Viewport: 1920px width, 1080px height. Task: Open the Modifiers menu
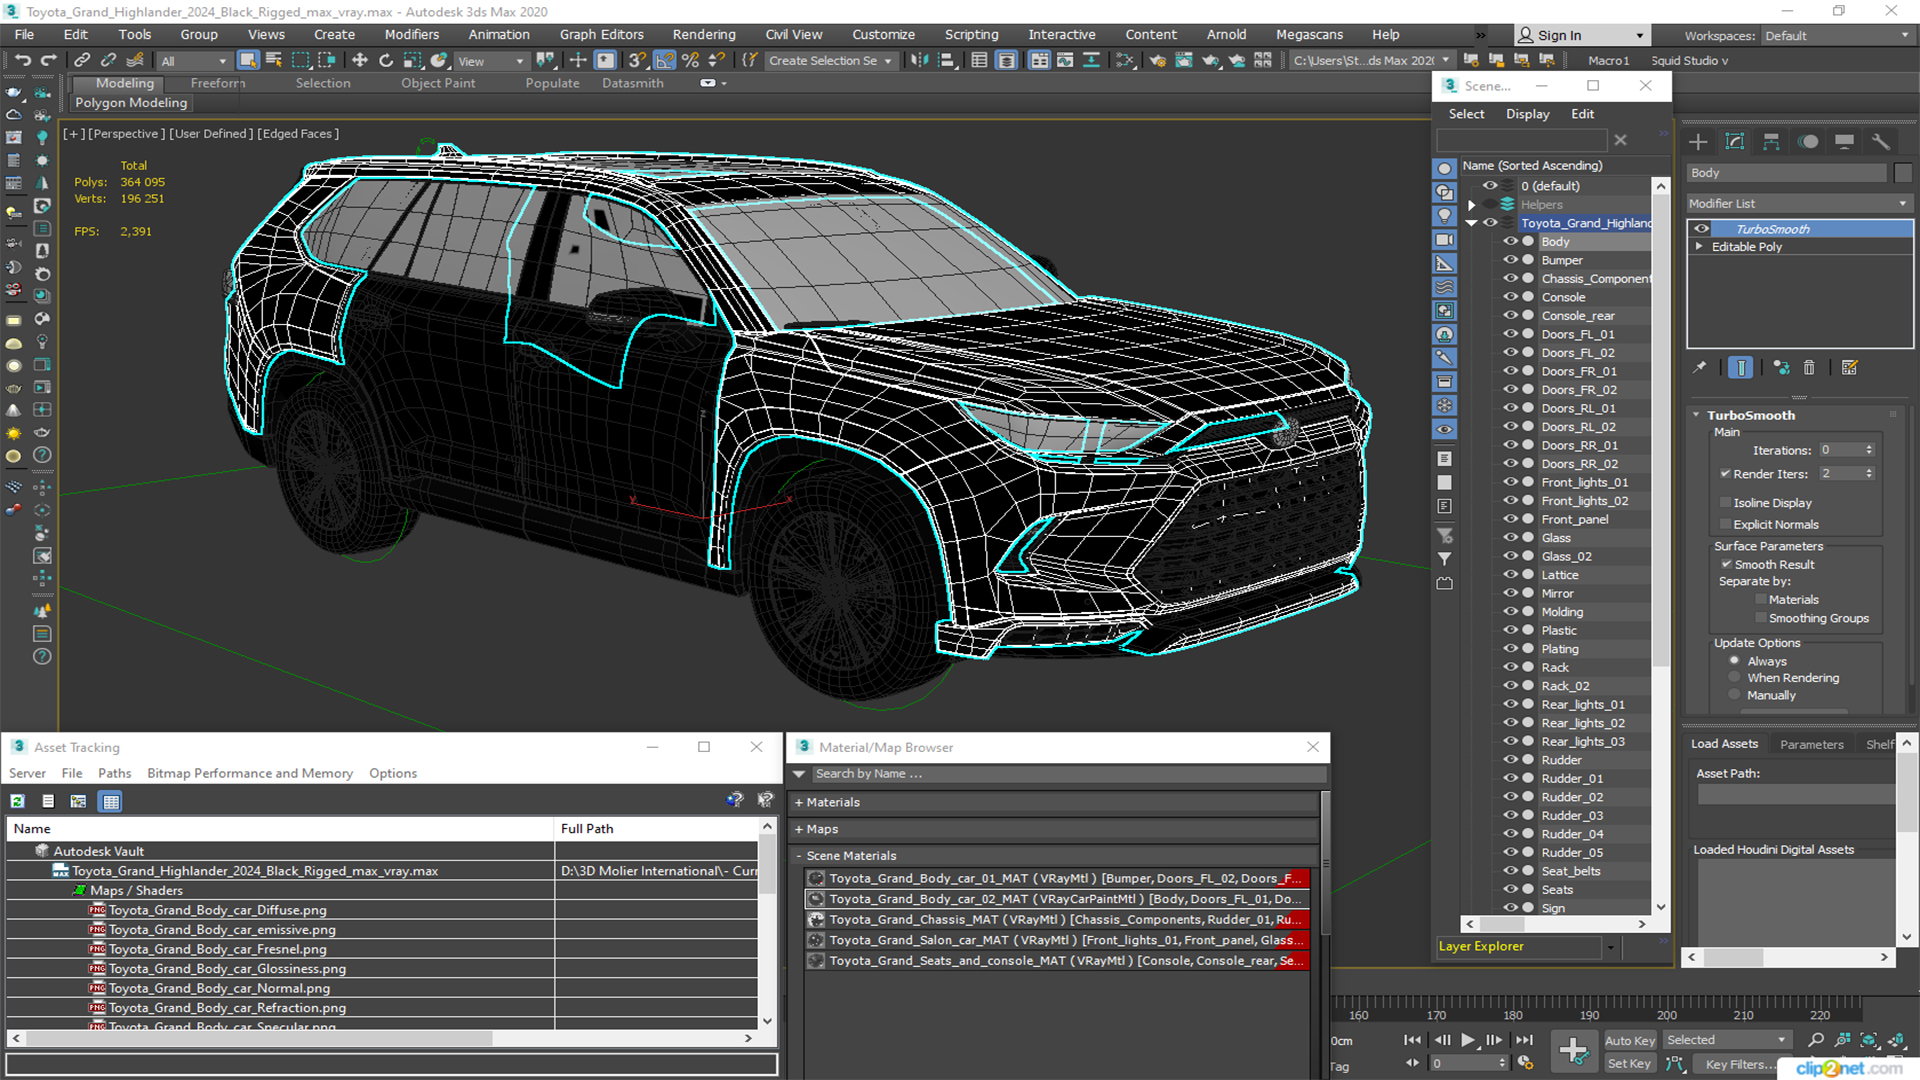[412, 34]
